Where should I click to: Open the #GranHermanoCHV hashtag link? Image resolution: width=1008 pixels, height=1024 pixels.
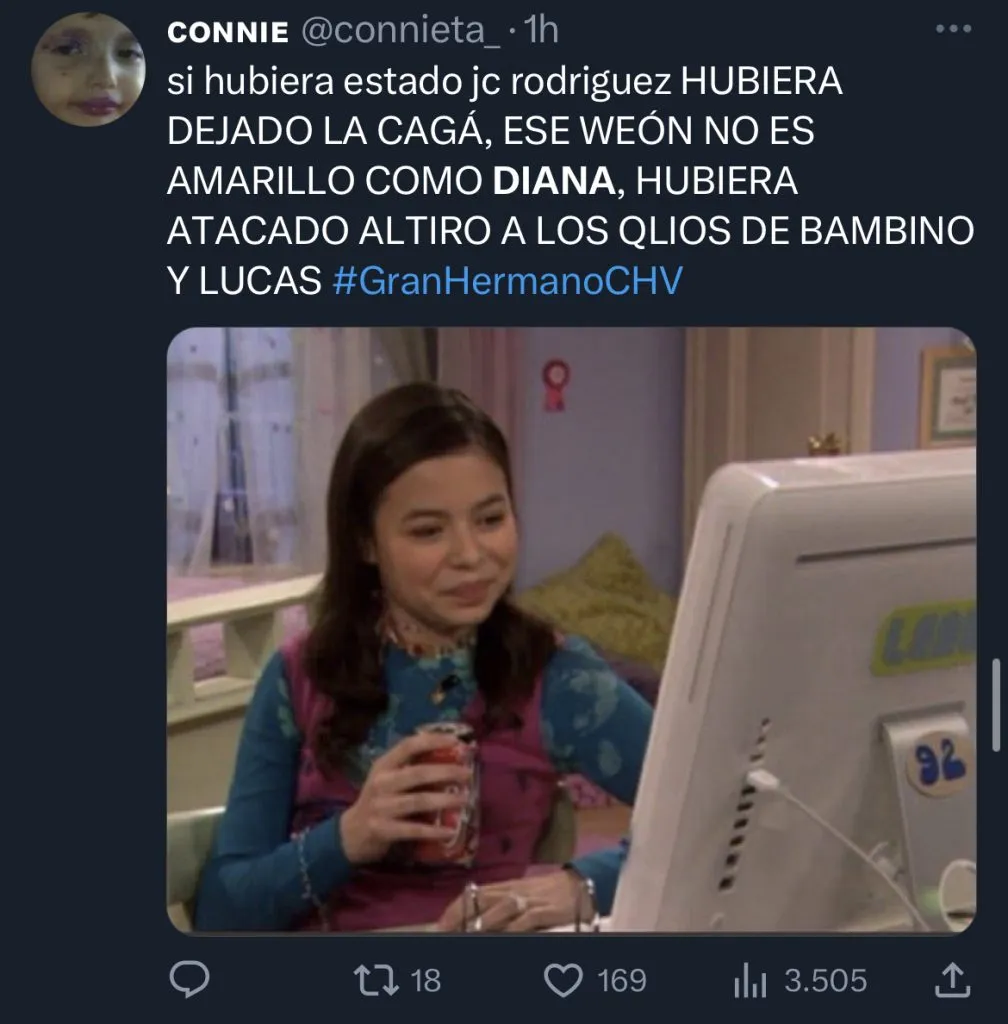pos(507,280)
